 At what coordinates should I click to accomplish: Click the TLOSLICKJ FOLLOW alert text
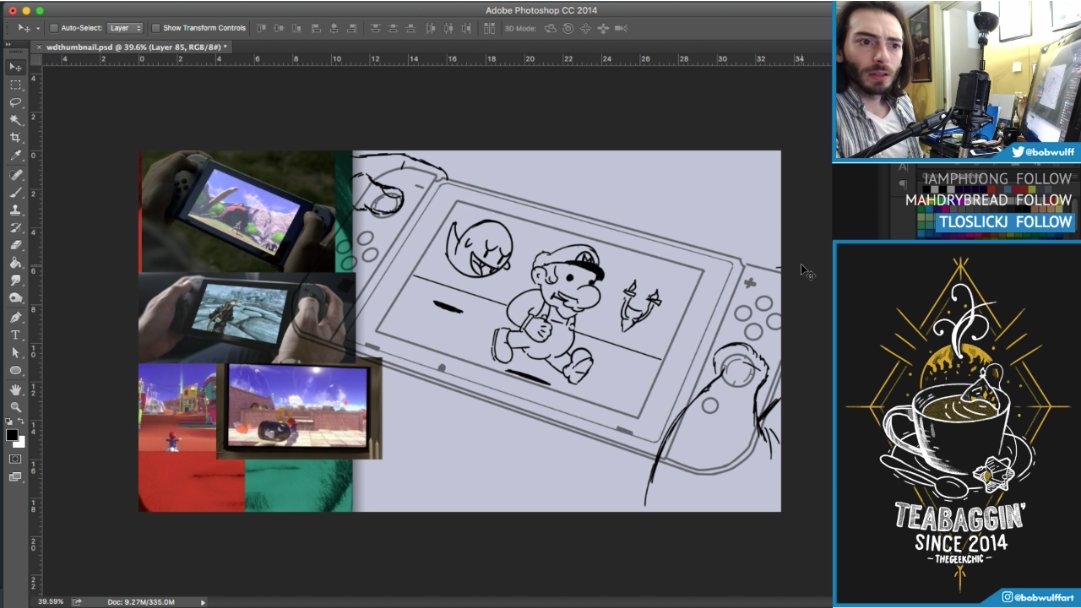coord(1006,222)
